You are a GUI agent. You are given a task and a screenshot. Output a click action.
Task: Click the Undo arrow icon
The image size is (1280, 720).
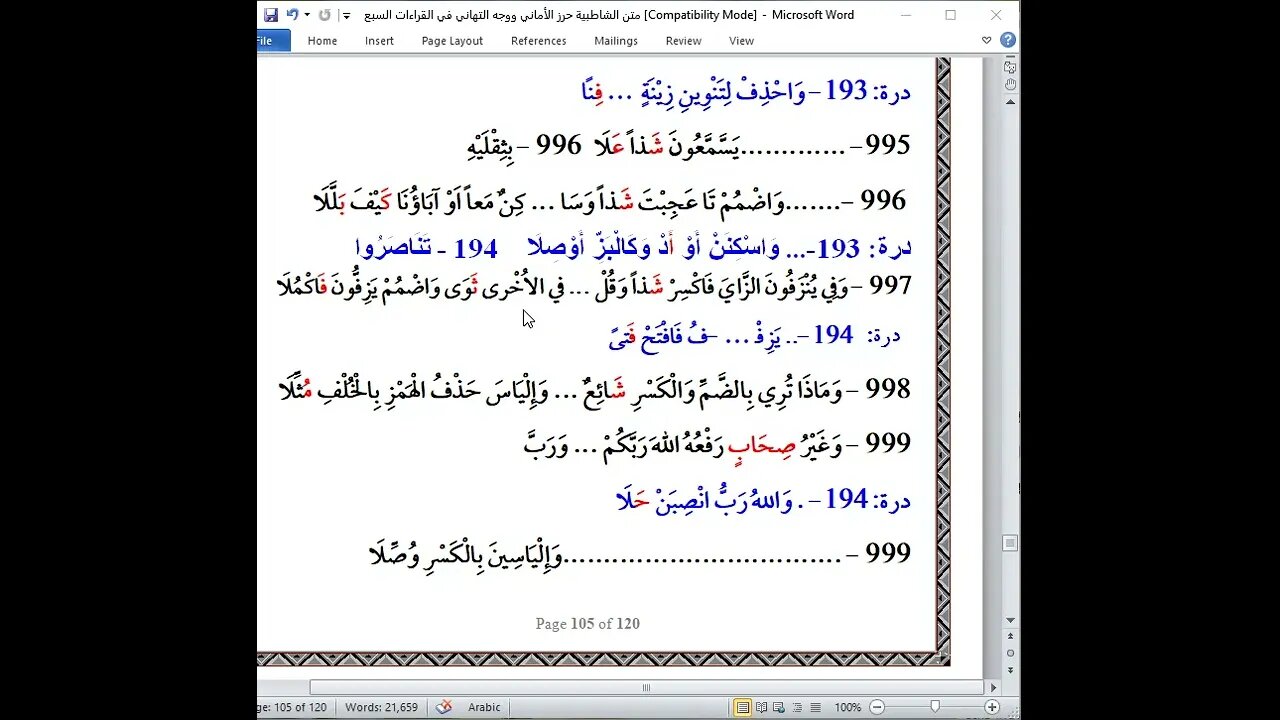(292, 15)
